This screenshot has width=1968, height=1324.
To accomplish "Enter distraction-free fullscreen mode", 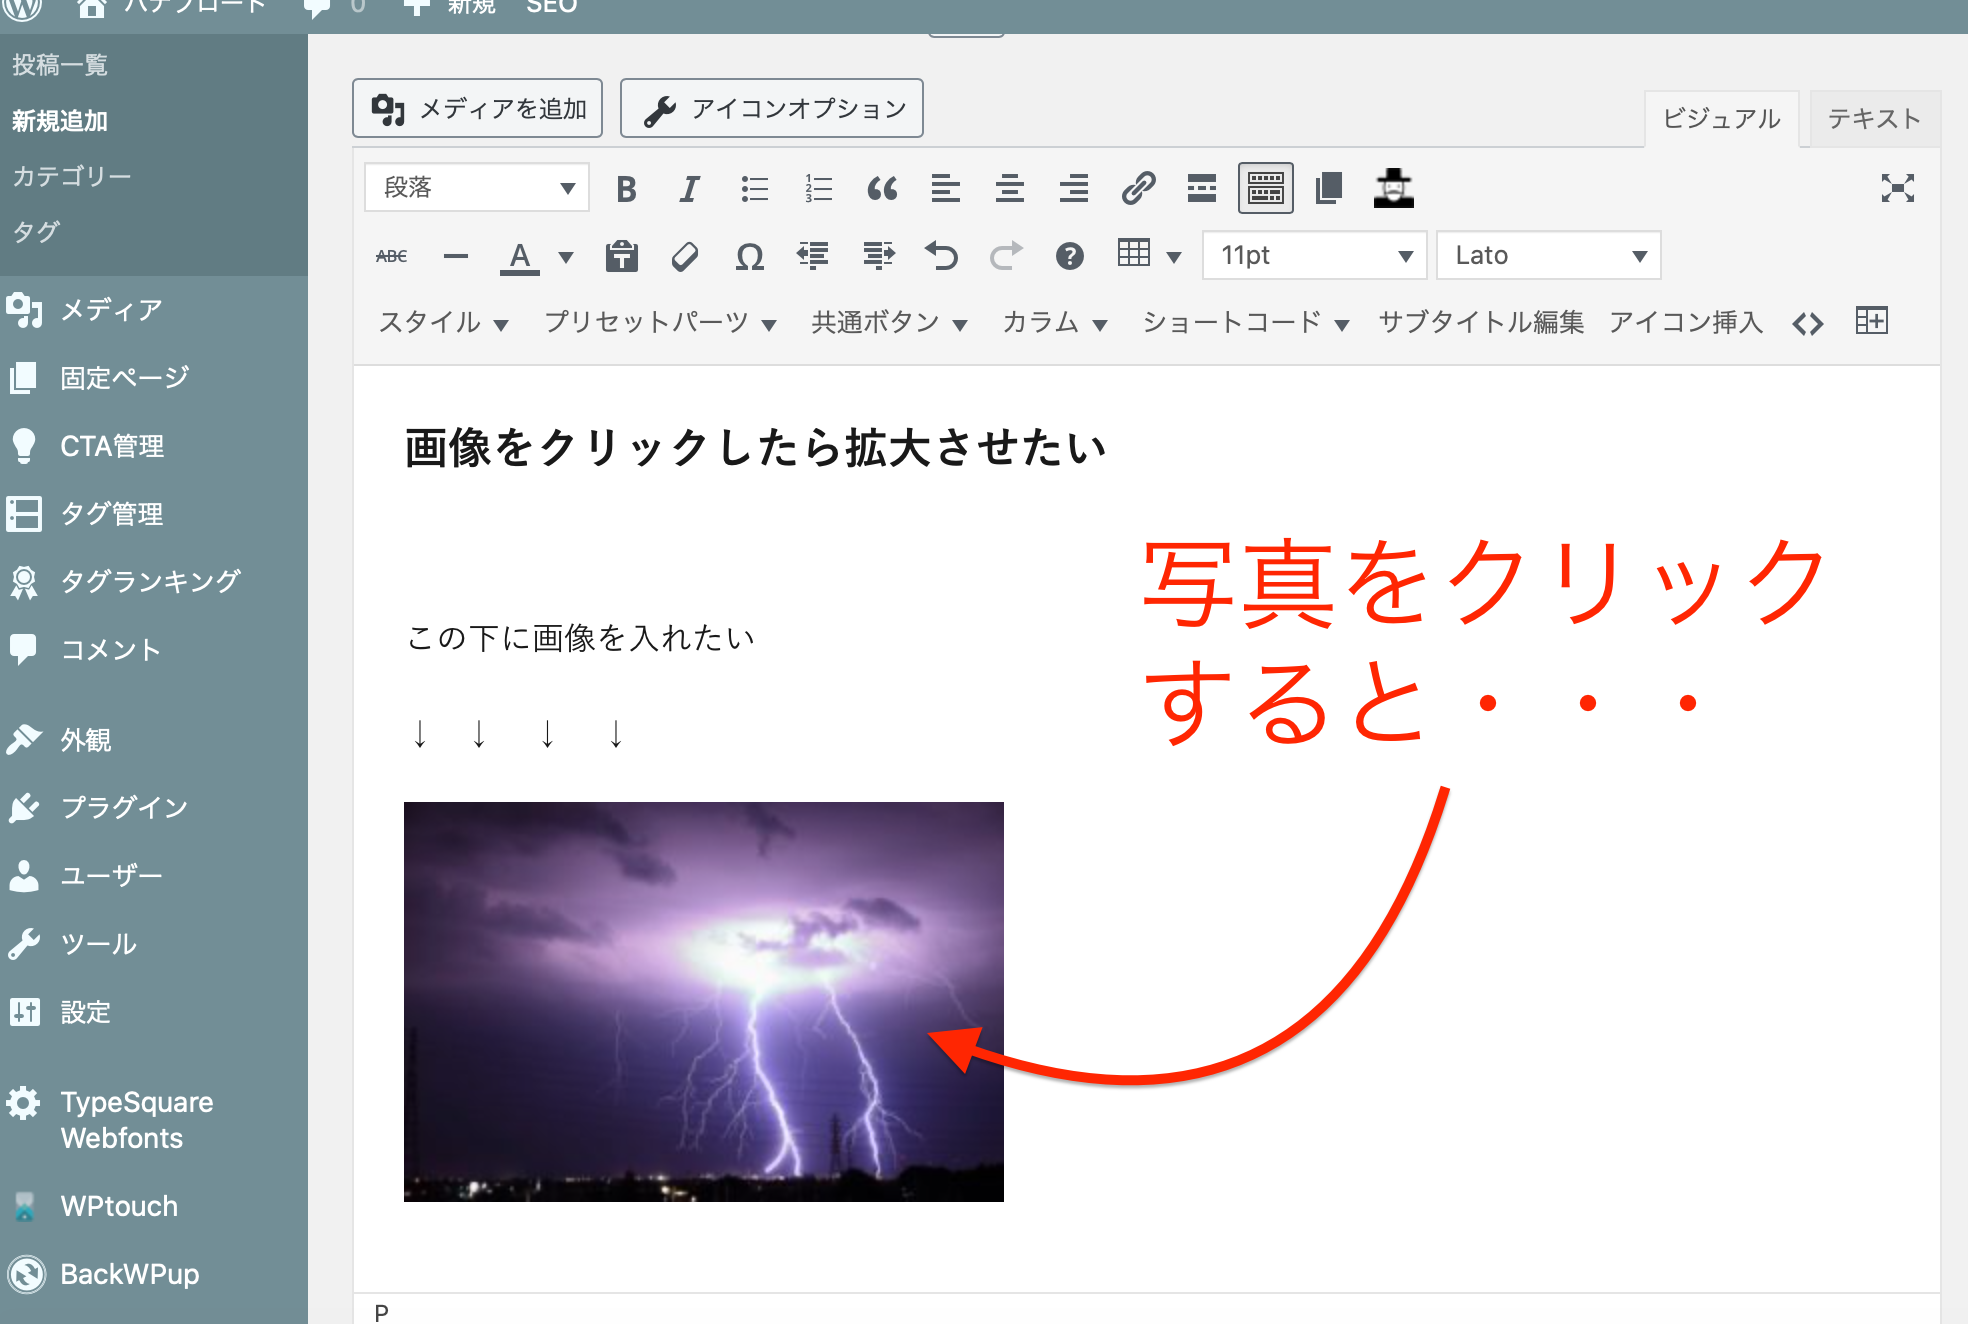I will pos(1897,188).
